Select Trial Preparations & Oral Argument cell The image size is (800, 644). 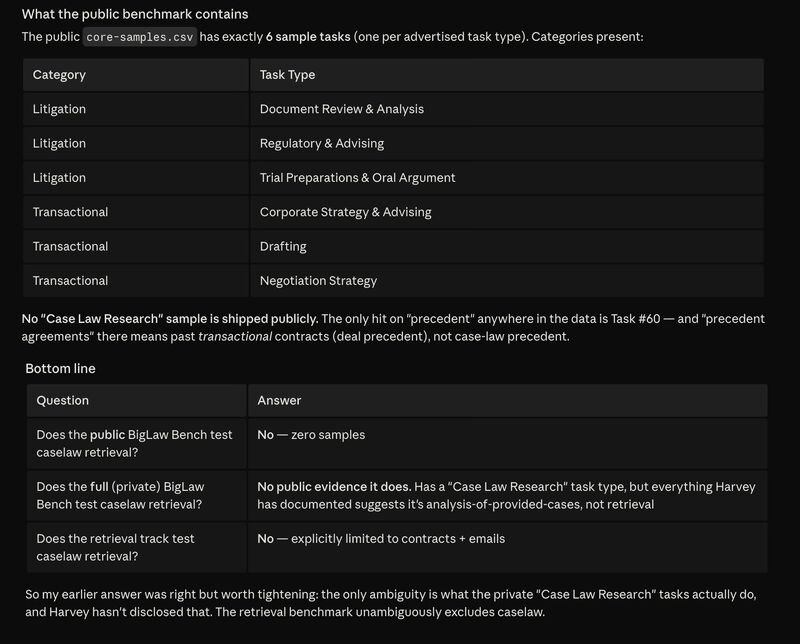[x=357, y=178]
